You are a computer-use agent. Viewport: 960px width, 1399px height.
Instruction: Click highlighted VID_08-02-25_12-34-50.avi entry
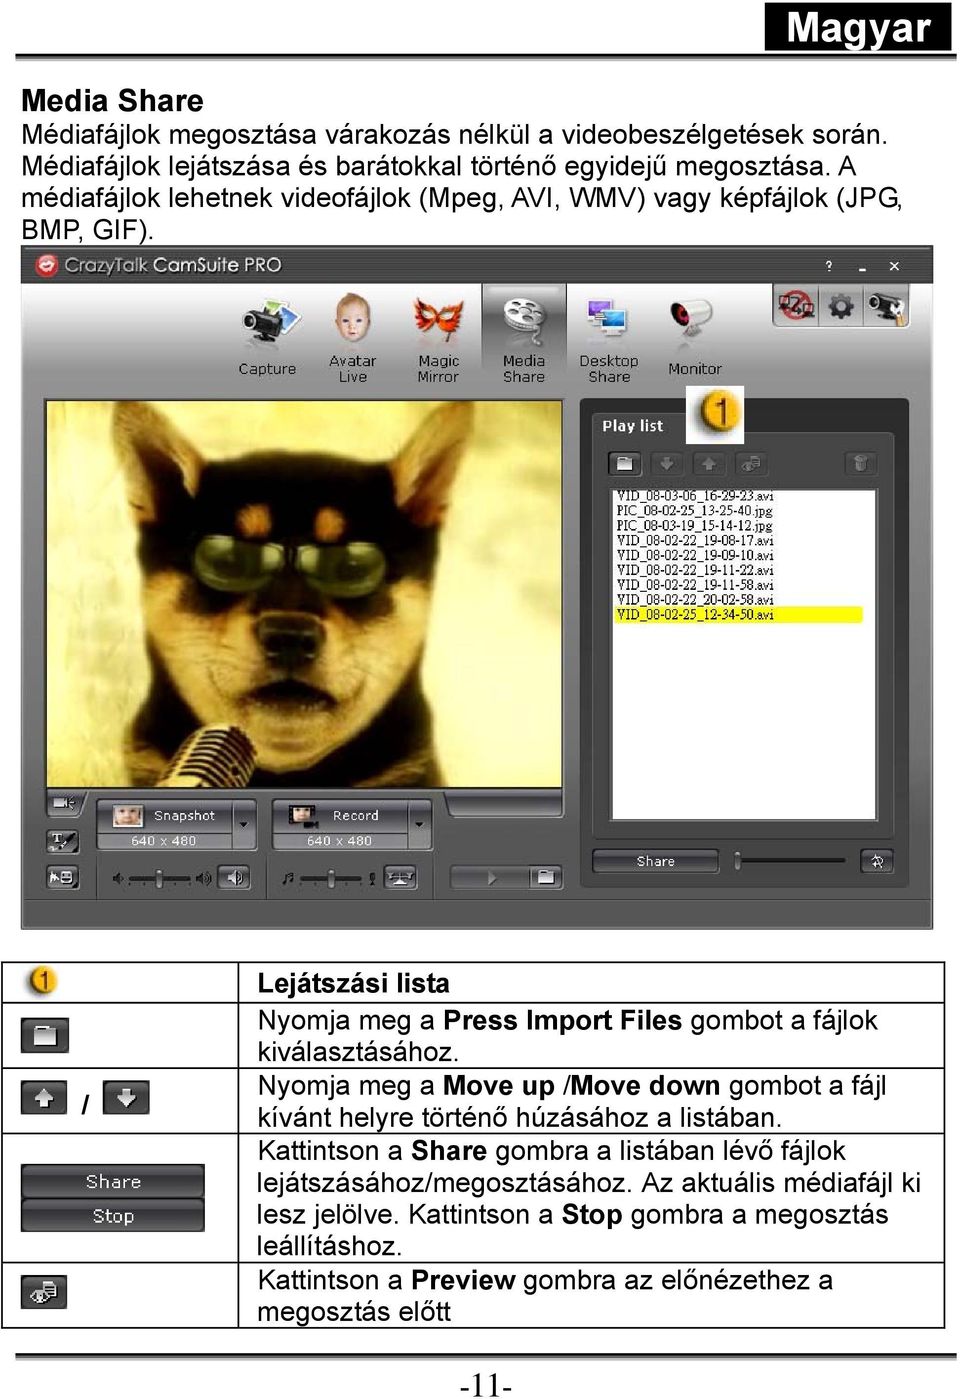[738, 615]
